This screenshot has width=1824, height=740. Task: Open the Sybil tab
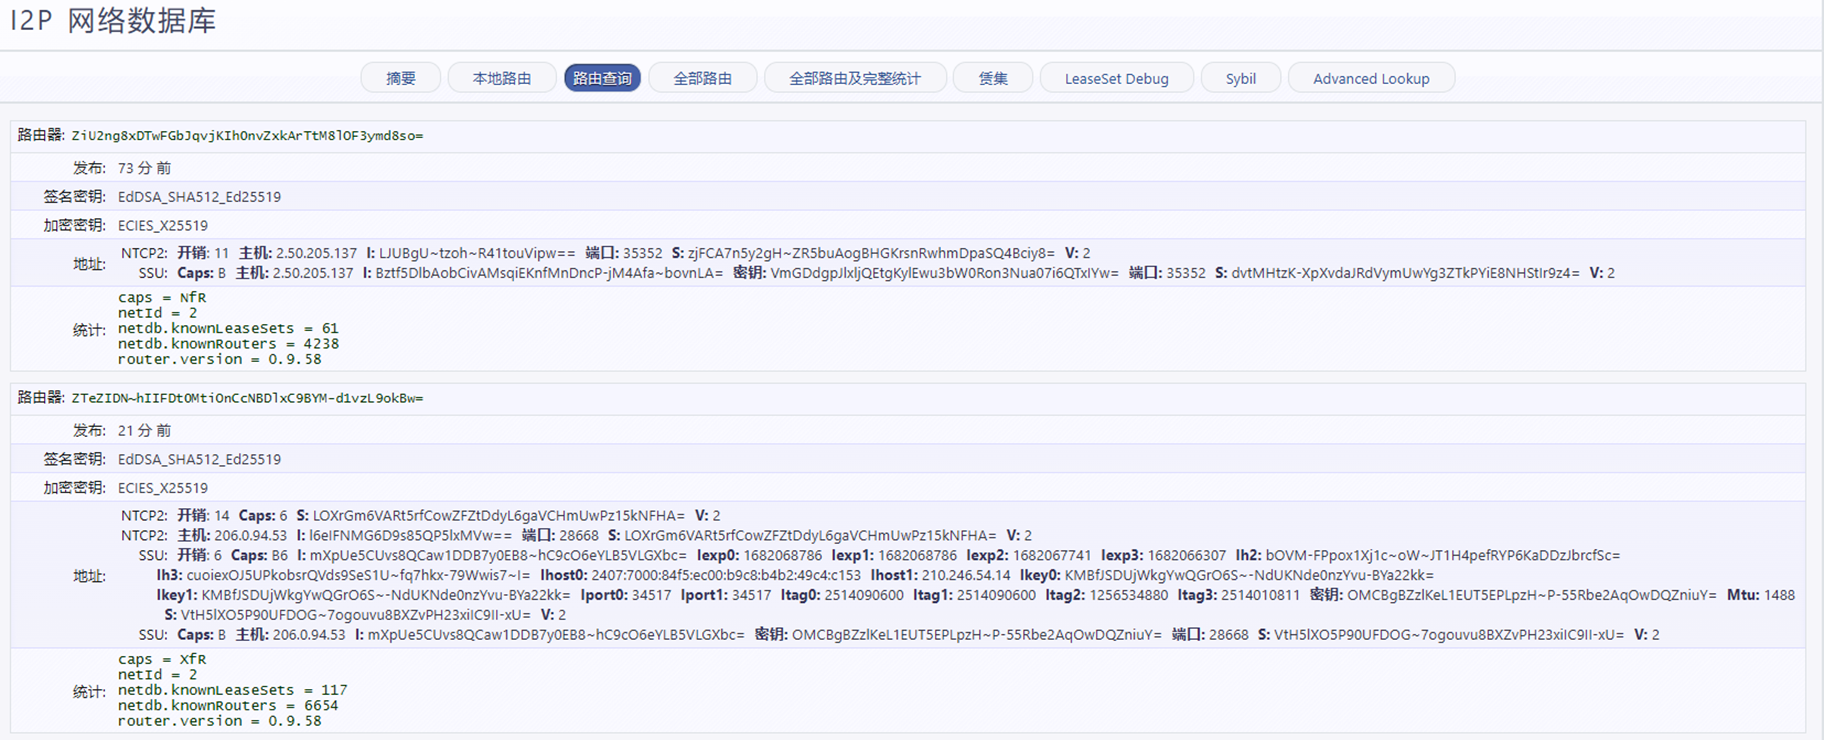click(1240, 78)
